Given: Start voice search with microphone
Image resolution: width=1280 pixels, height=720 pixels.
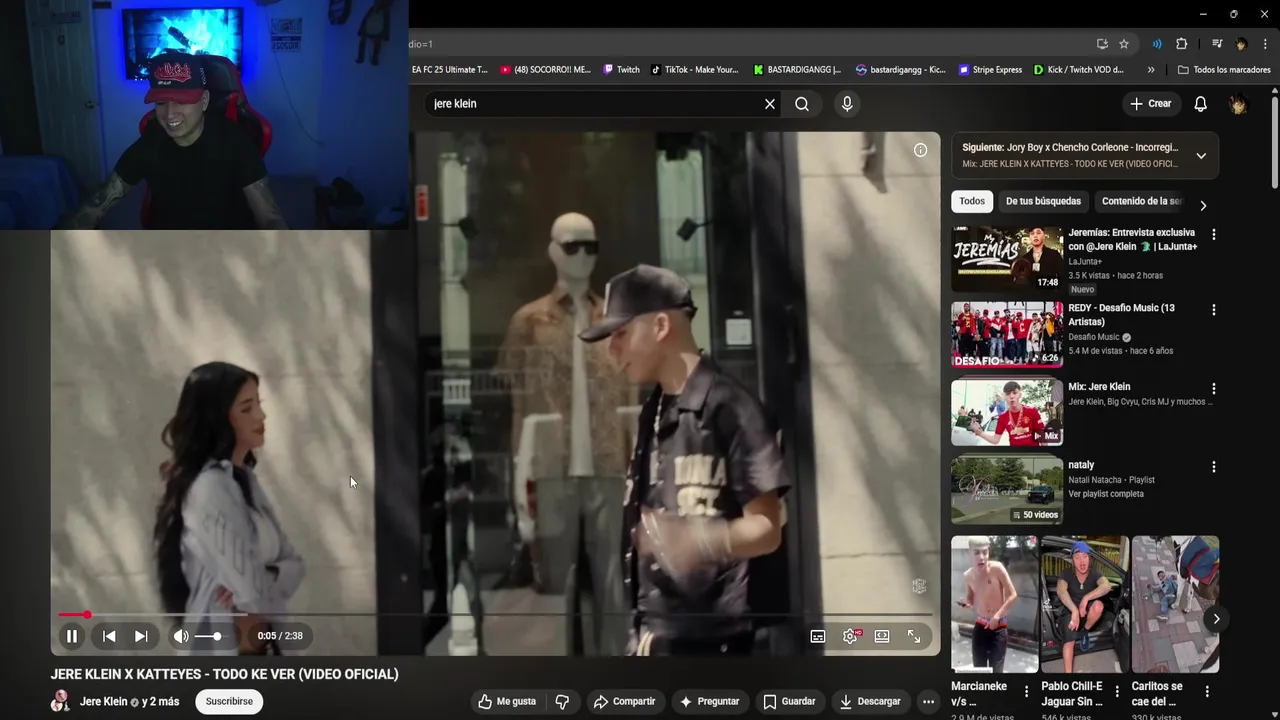Looking at the screenshot, I should pyautogui.click(x=847, y=104).
